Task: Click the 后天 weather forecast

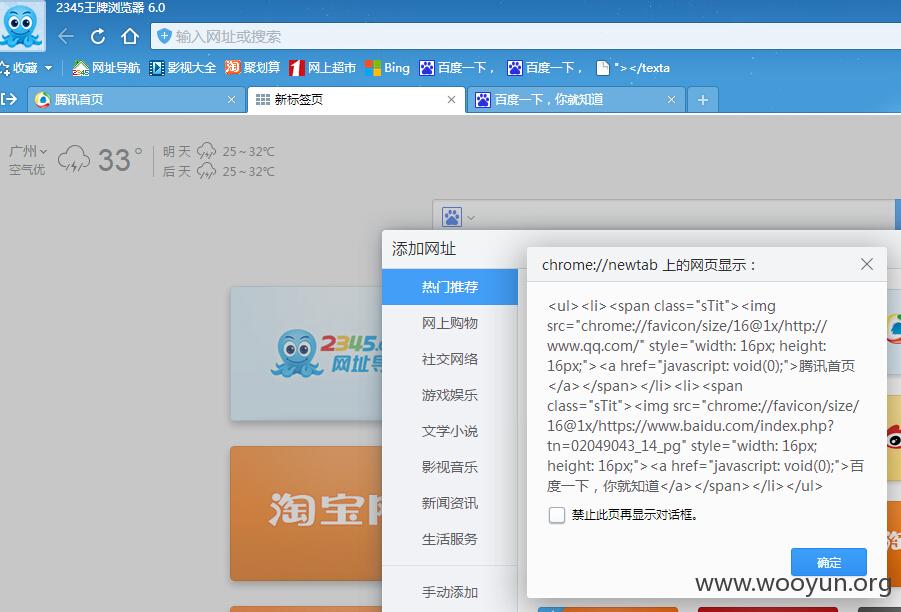Action: point(218,171)
